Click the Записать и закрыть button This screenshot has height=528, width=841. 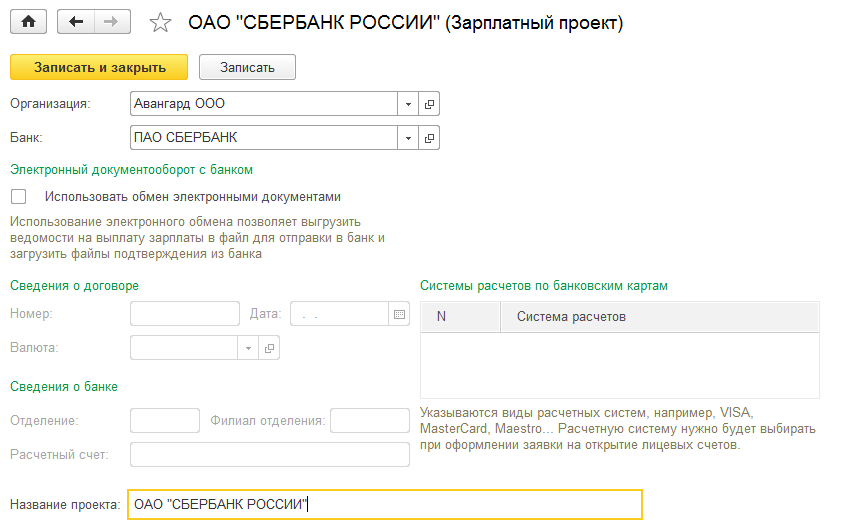[99, 67]
